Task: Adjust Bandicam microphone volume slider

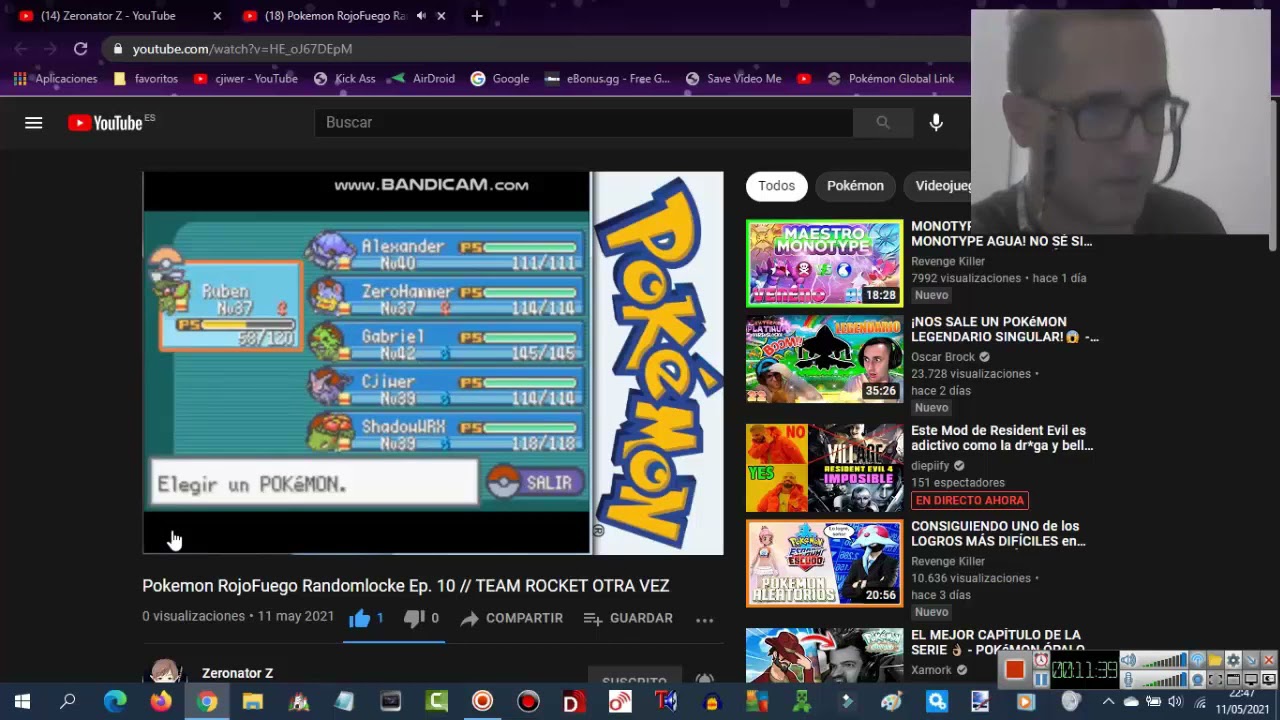Action: tap(1165, 680)
